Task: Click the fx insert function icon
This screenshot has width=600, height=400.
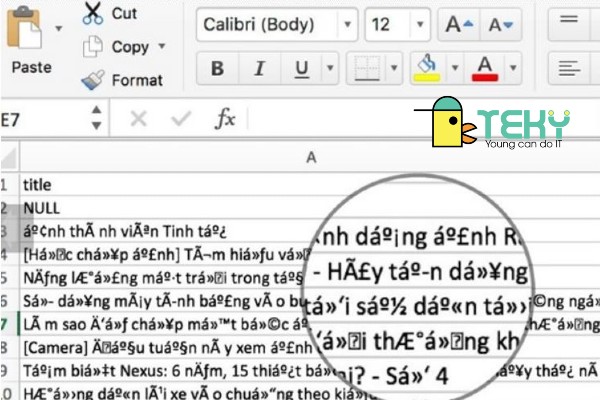Action: (x=225, y=118)
